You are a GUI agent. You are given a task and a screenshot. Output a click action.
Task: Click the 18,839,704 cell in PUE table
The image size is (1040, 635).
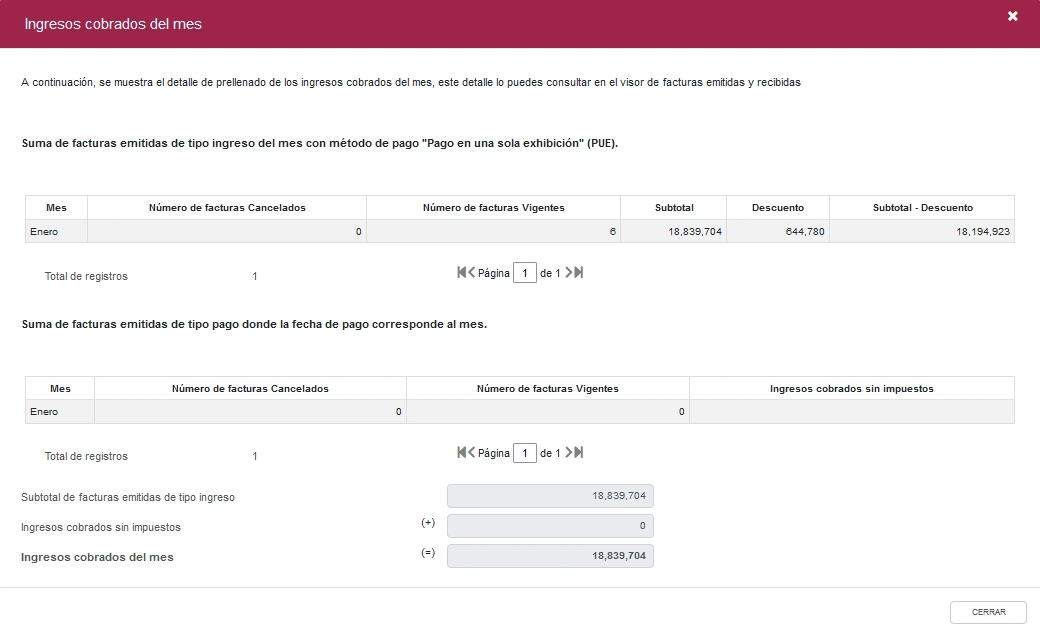[674, 232]
